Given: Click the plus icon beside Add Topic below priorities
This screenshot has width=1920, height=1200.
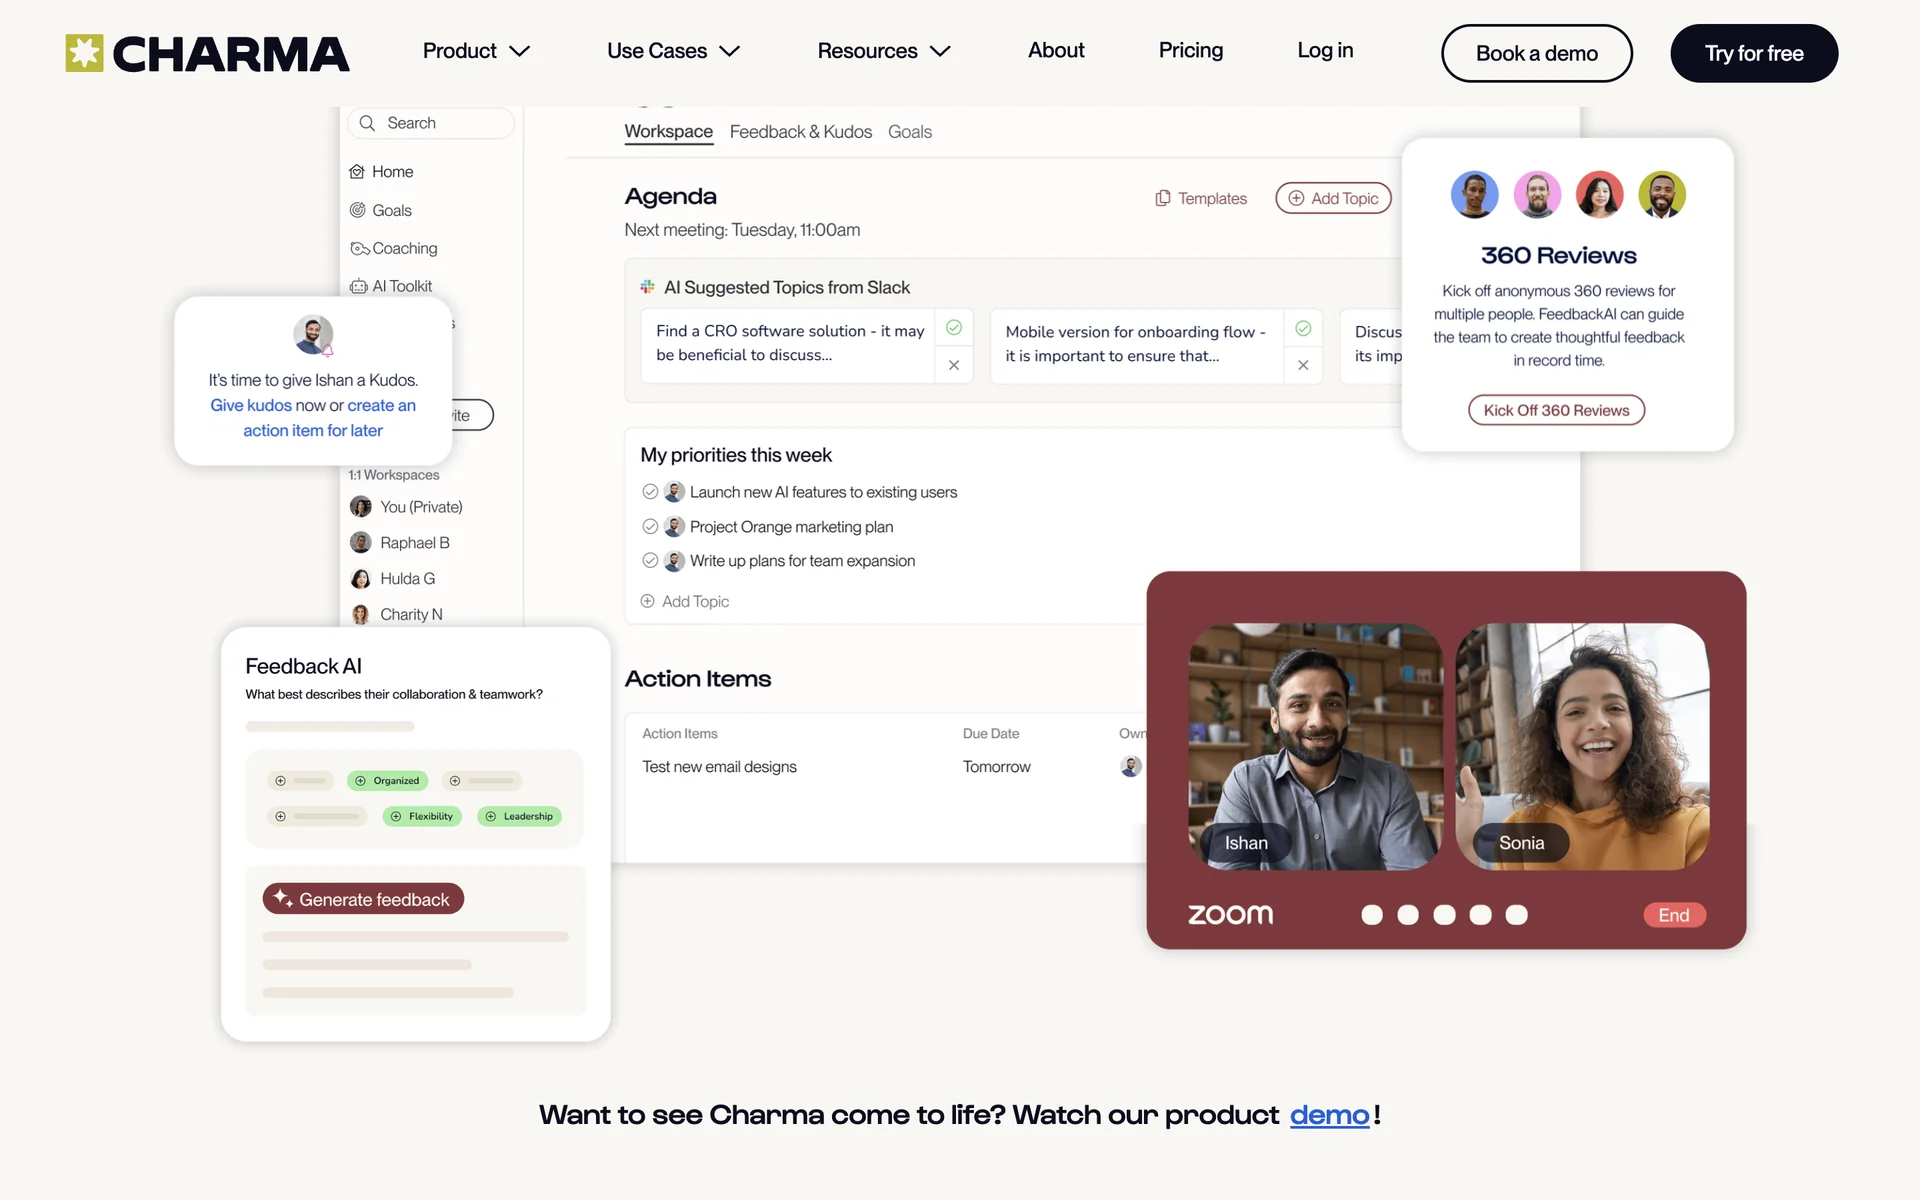Looking at the screenshot, I should 647,601.
